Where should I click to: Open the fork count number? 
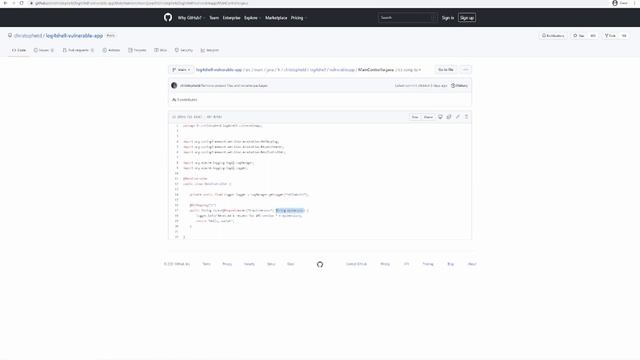pyautogui.click(x=624, y=36)
